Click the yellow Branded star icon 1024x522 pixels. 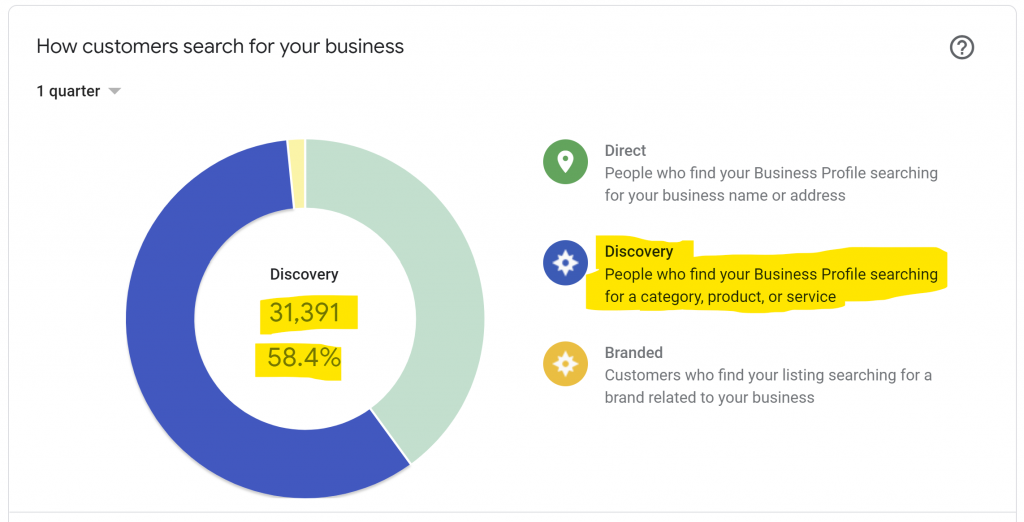565,364
